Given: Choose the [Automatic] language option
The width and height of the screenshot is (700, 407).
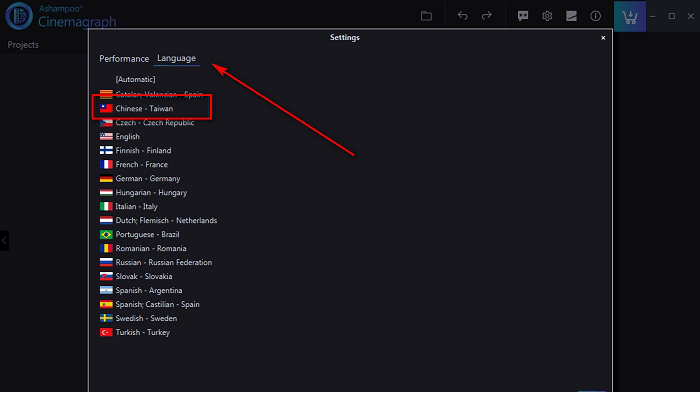Looking at the screenshot, I should pyautogui.click(x=135, y=79).
